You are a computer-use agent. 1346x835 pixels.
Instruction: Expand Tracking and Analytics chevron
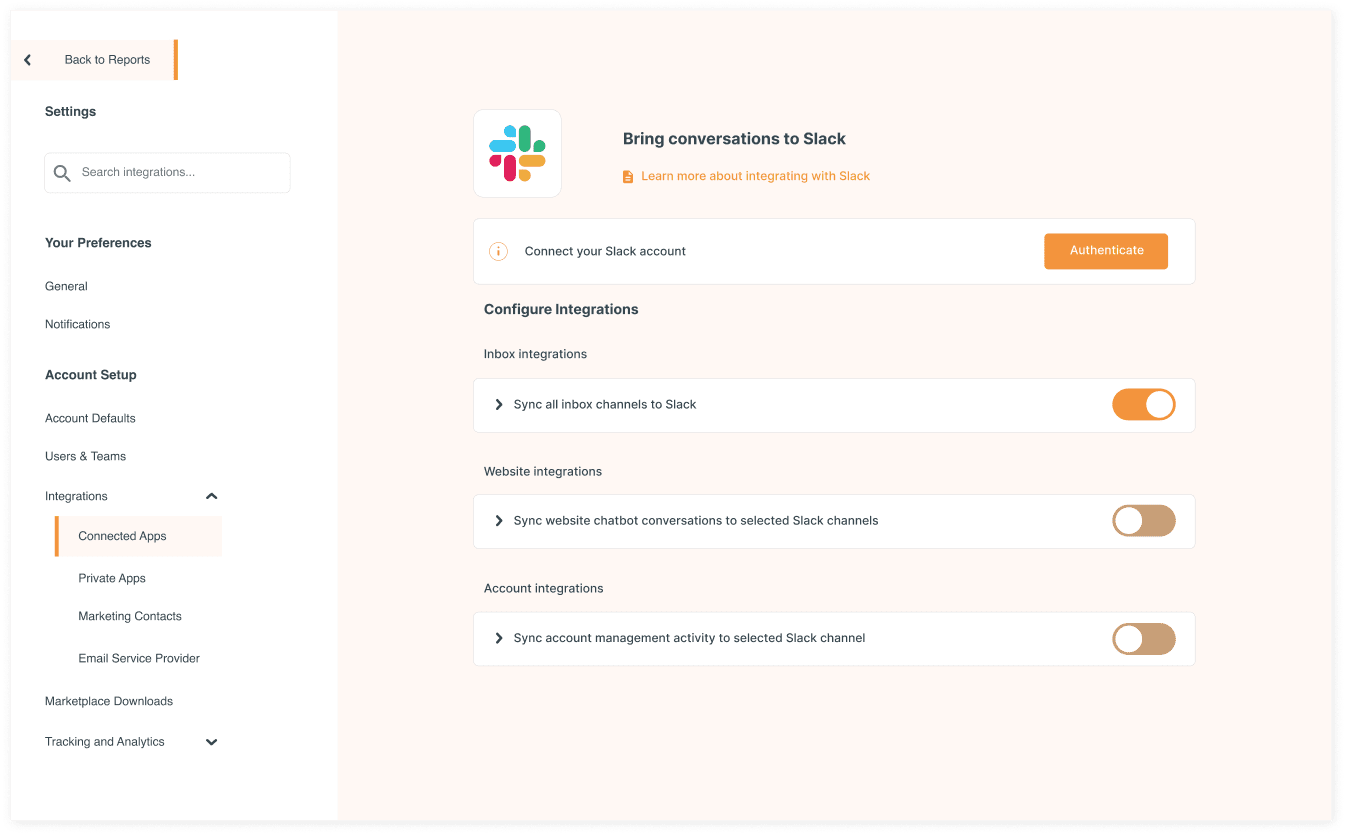211,742
